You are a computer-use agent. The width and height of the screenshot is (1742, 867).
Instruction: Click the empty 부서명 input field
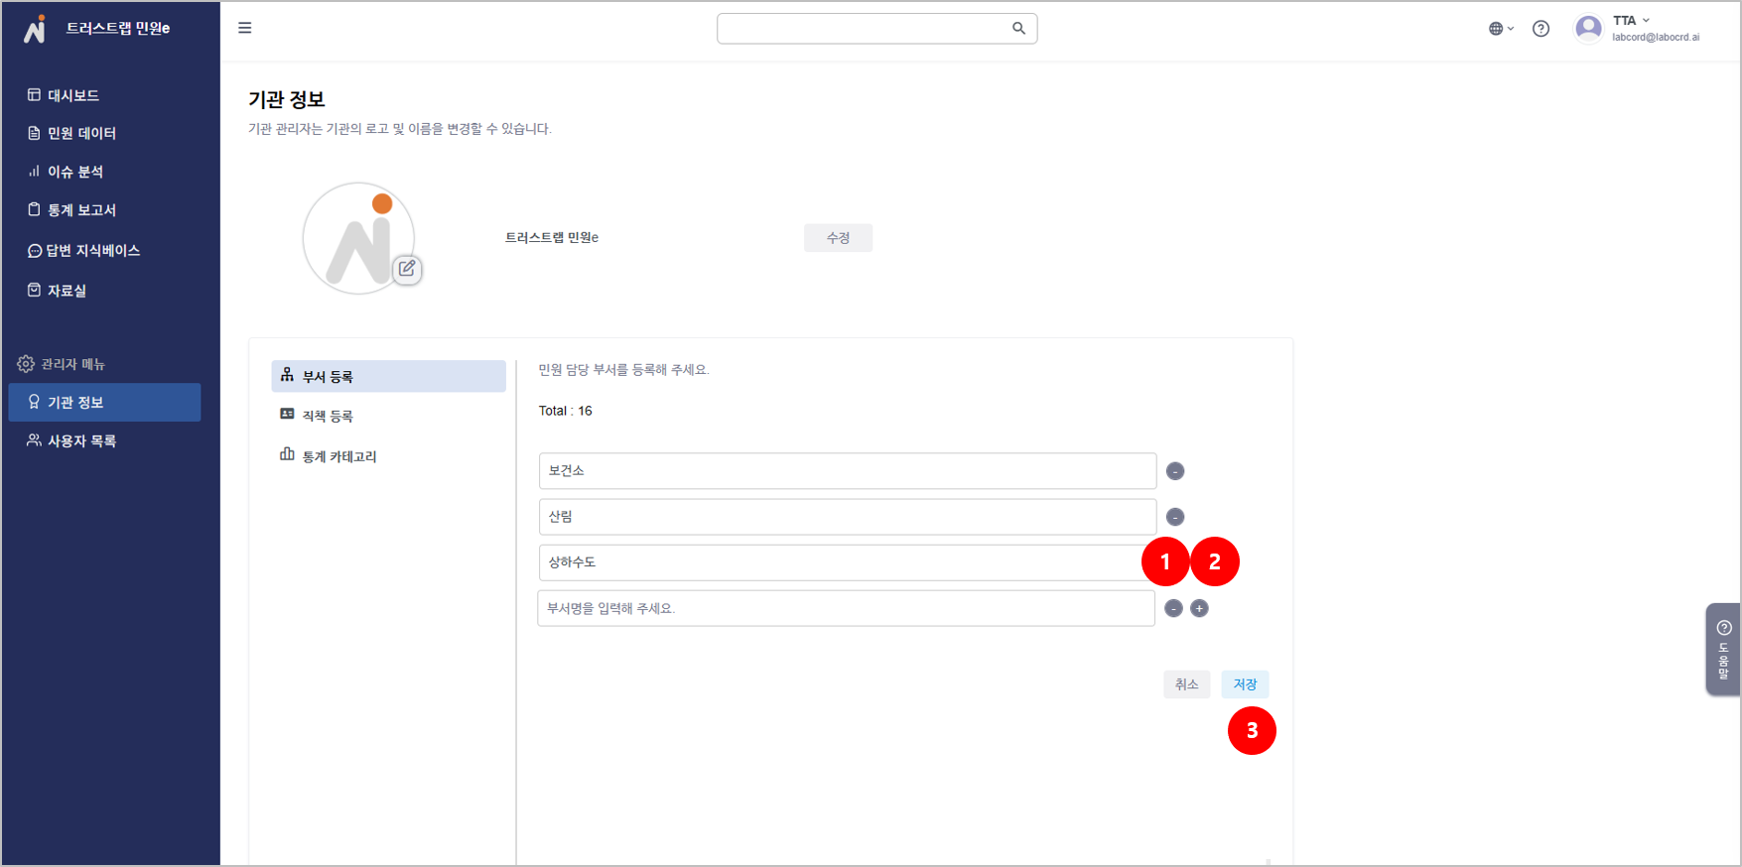click(846, 608)
